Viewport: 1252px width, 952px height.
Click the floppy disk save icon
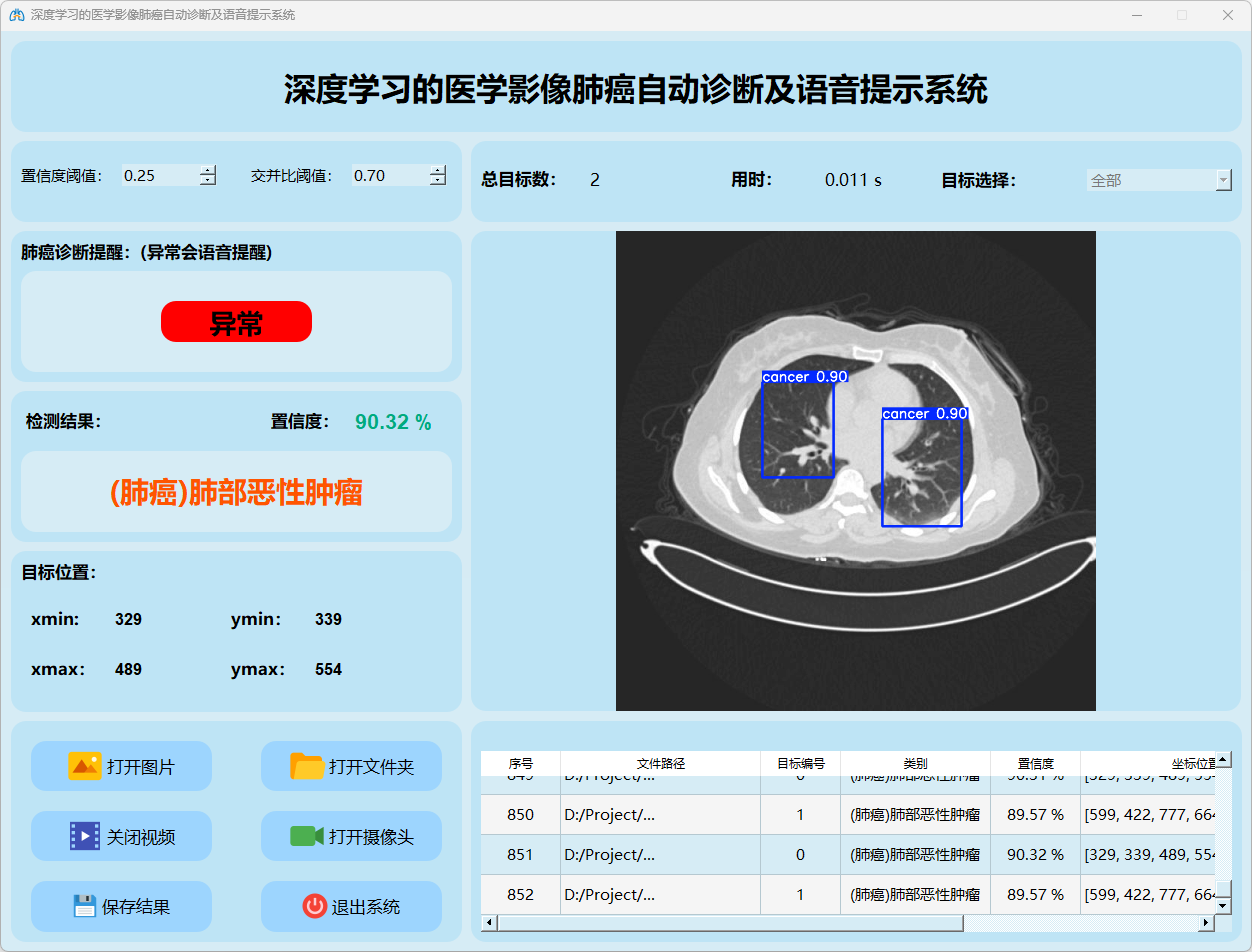(85, 906)
